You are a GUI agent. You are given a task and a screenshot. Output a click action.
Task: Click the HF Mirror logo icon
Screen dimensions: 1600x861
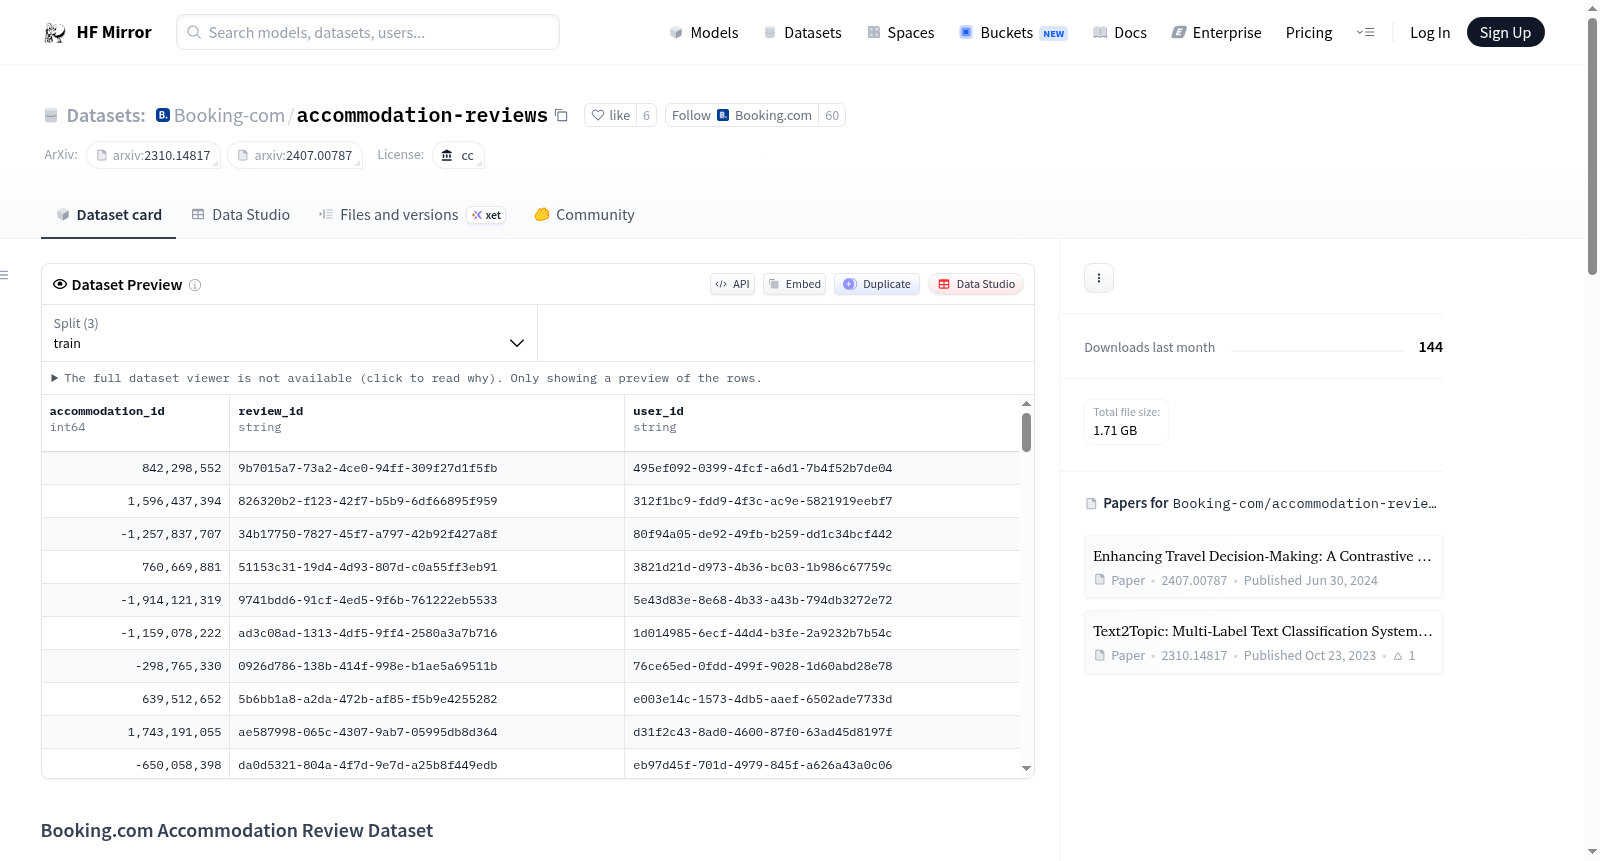click(x=54, y=33)
